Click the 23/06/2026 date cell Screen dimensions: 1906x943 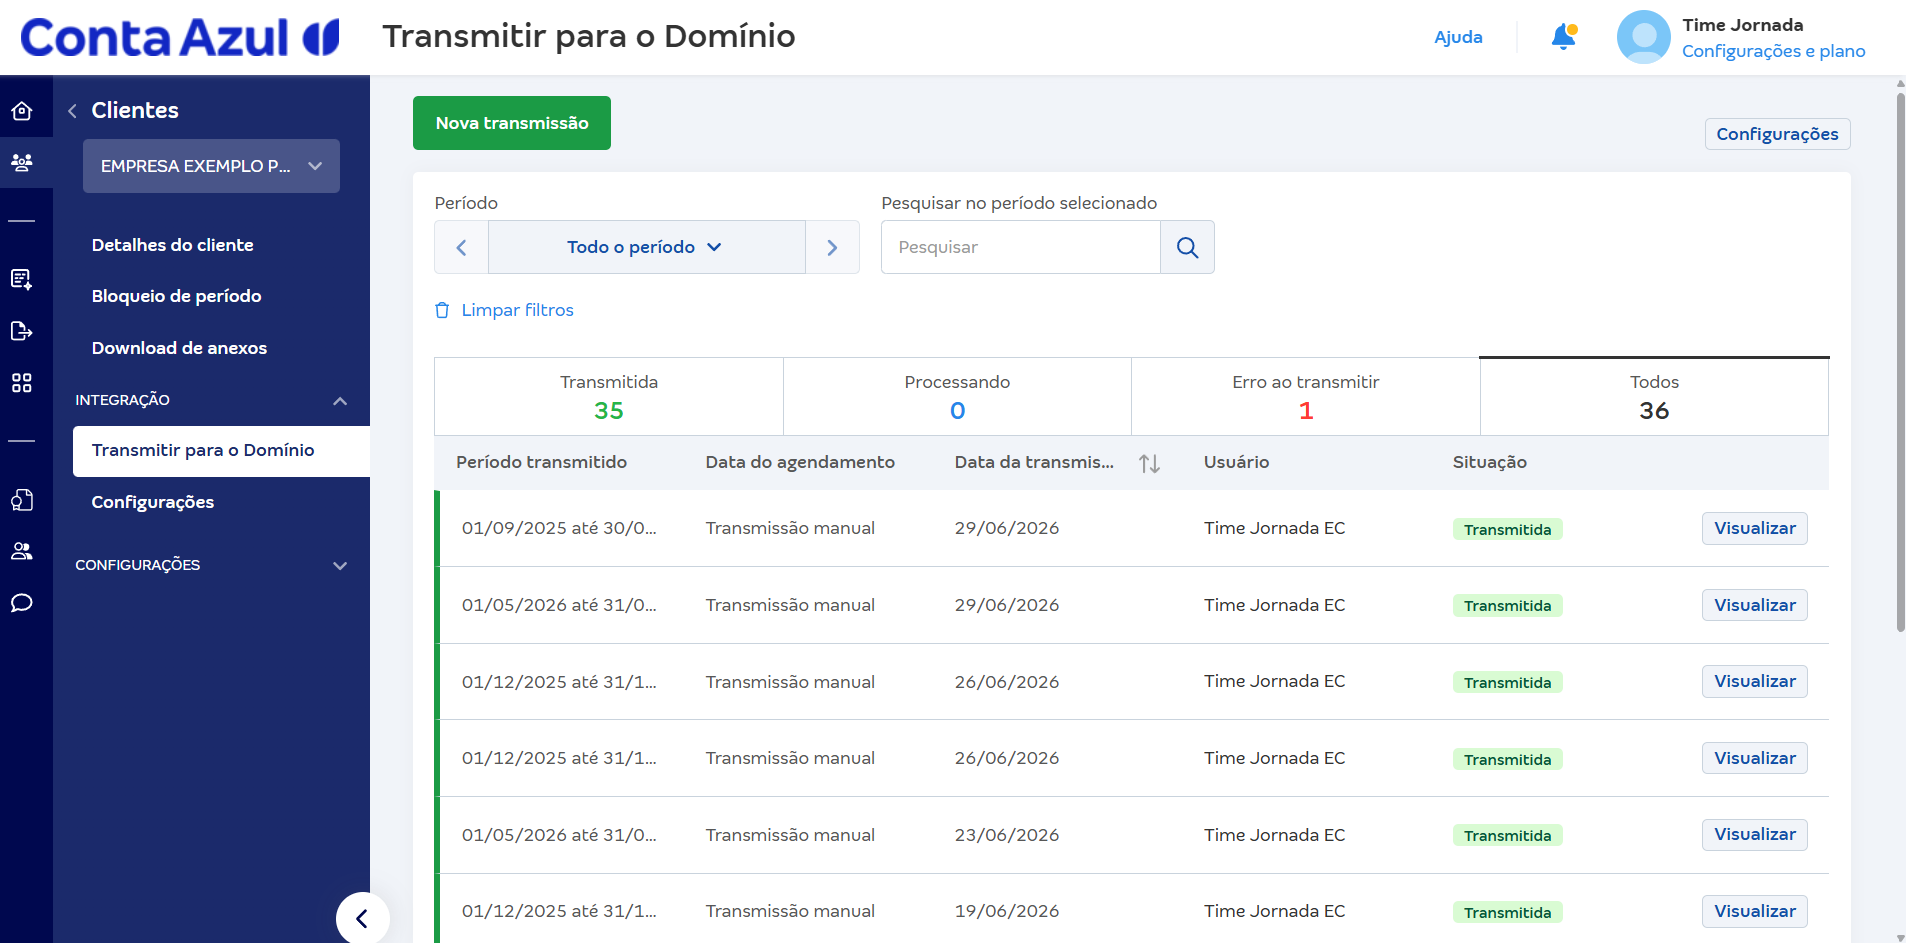pyautogui.click(x=1006, y=835)
